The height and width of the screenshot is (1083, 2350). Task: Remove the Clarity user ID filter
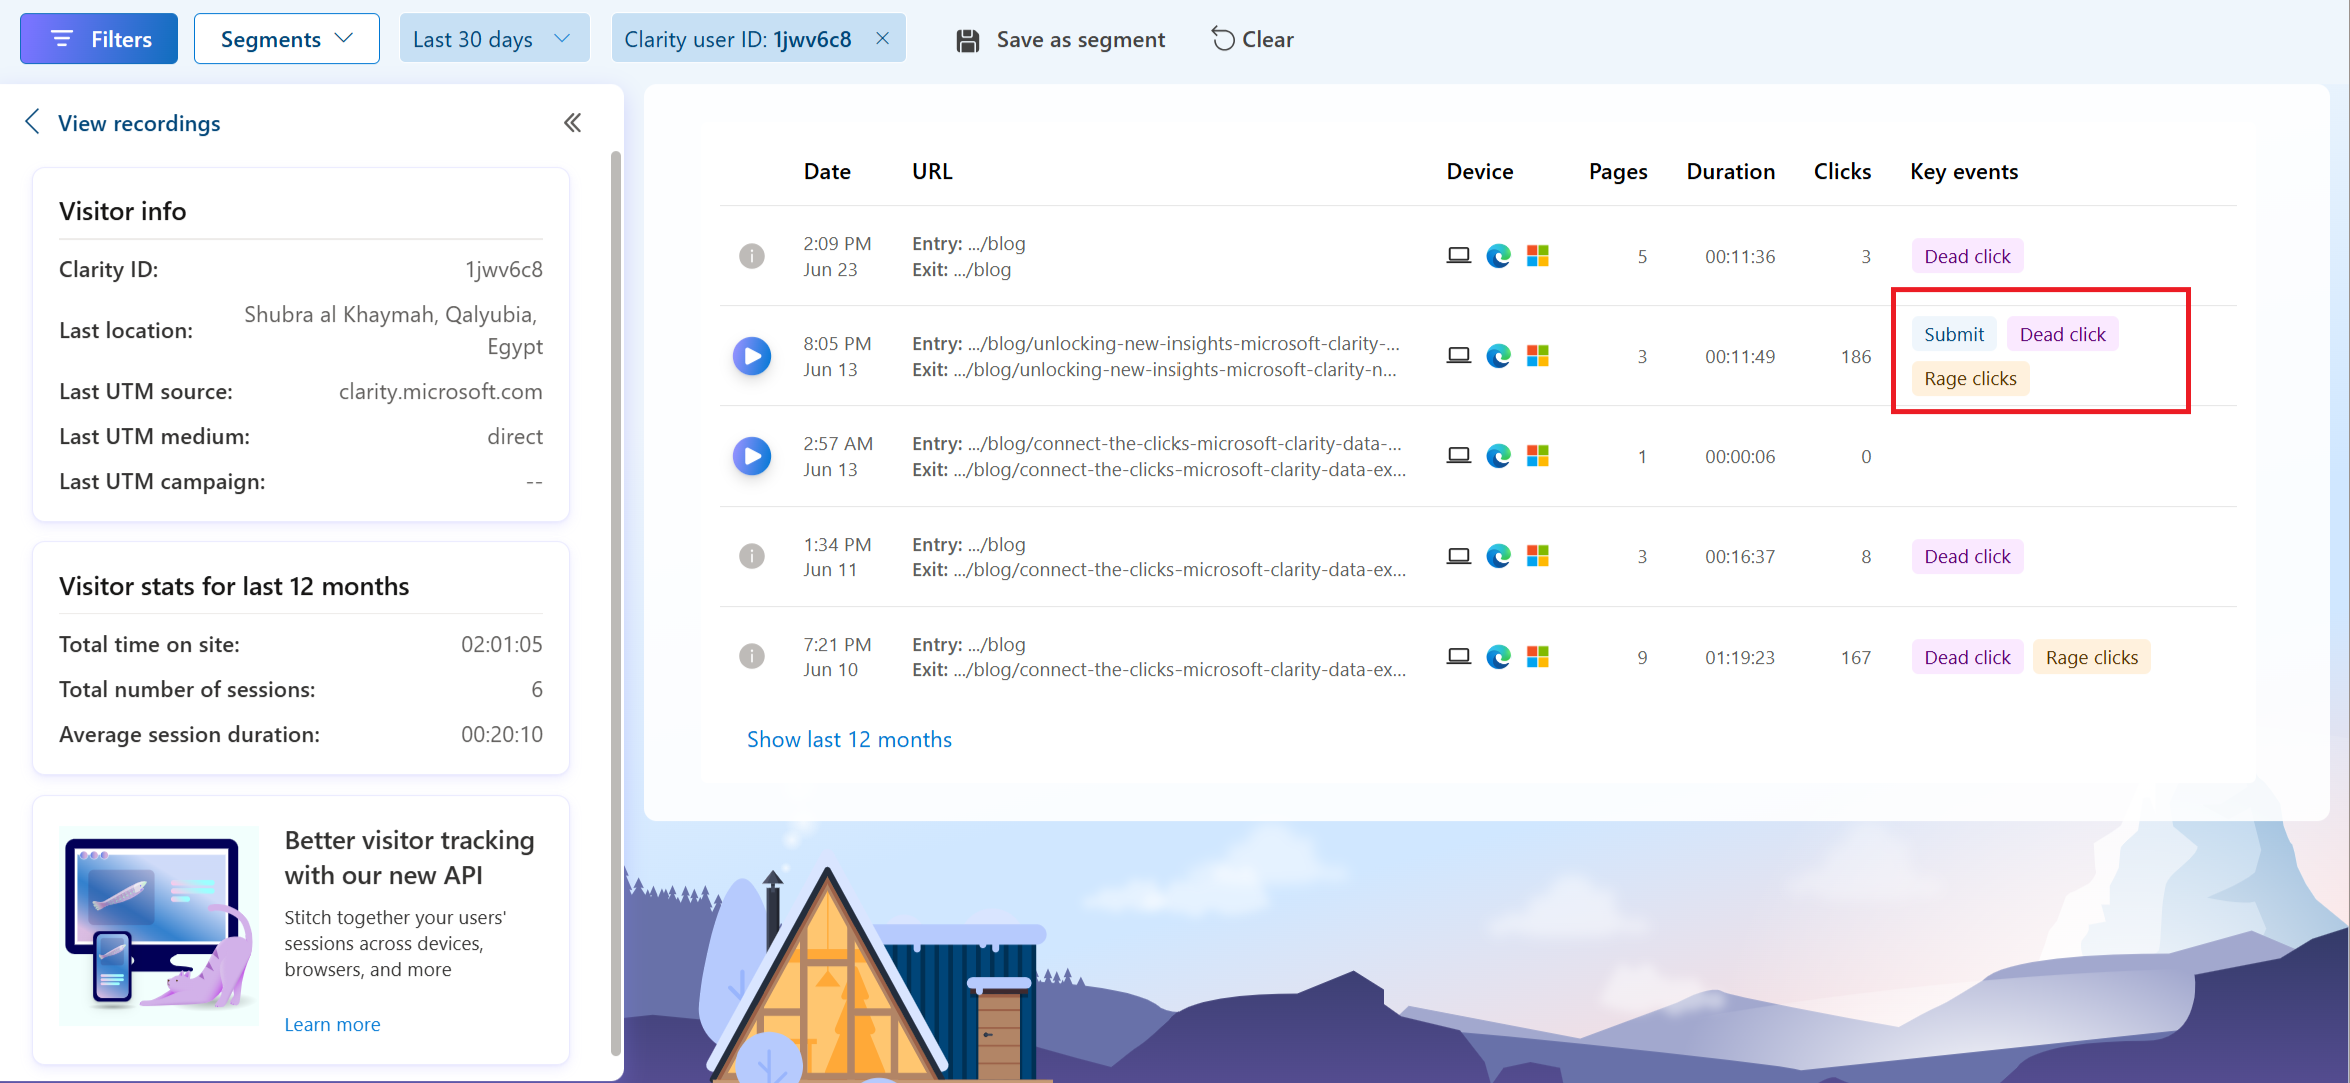(x=883, y=39)
